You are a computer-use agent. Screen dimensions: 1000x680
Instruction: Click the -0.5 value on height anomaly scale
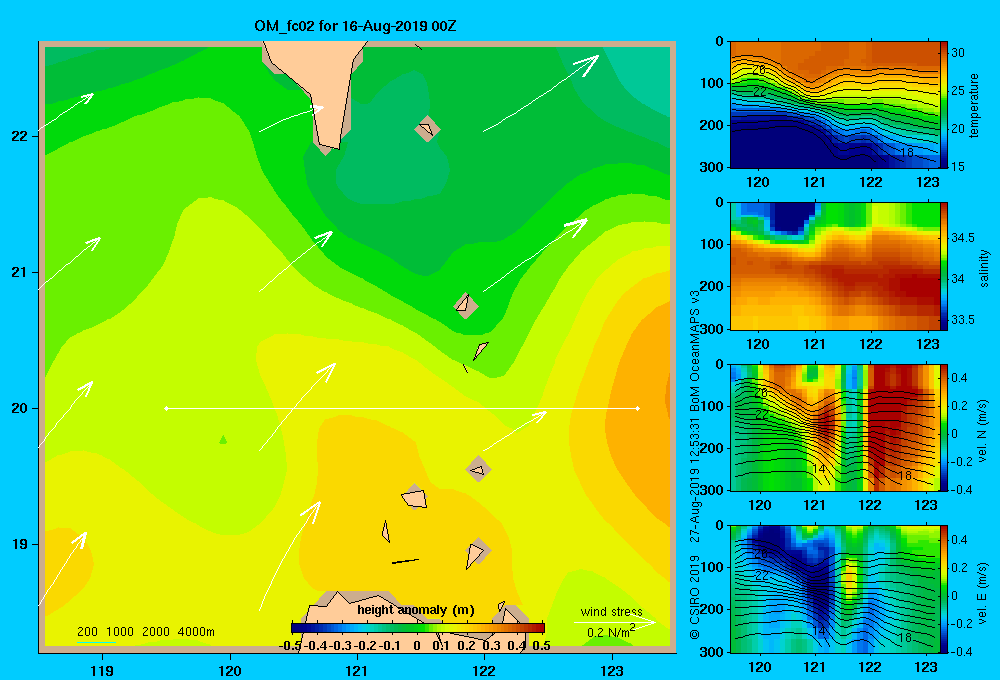[291, 646]
